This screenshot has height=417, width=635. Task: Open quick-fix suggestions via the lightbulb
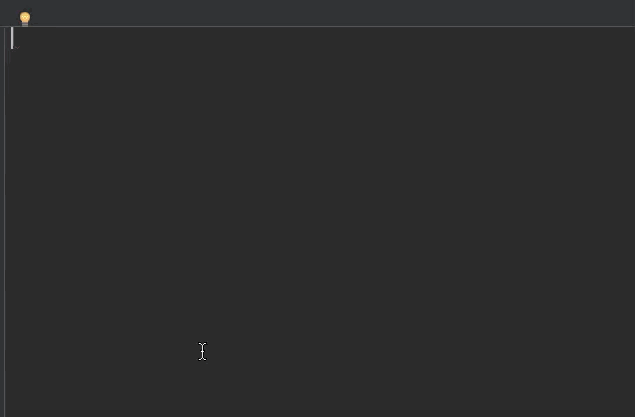point(25,19)
